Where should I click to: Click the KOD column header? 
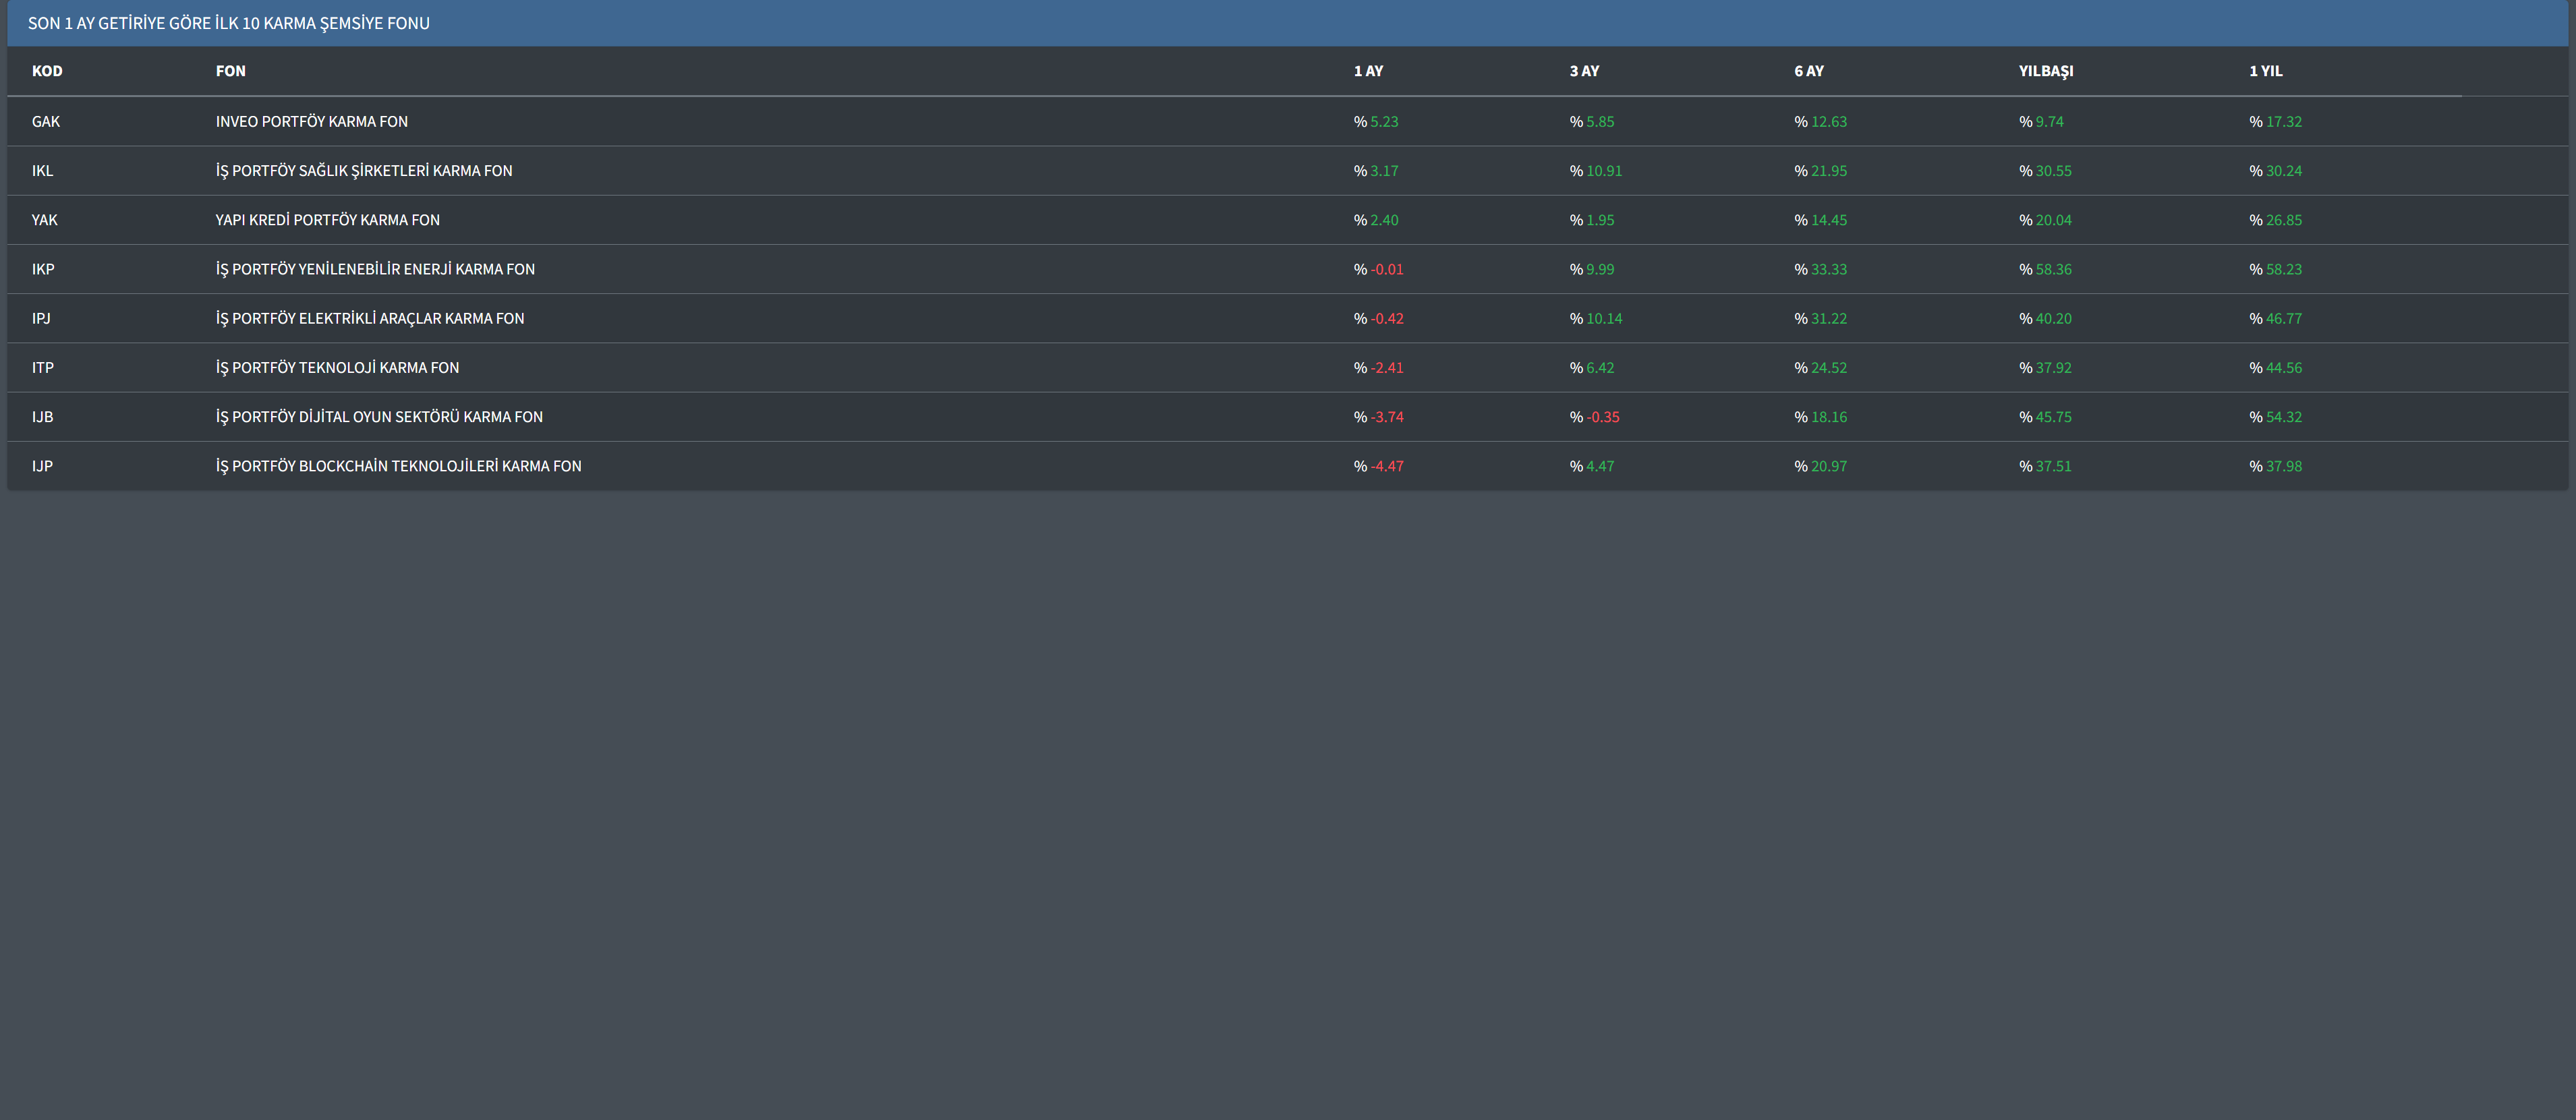tap(47, 71)
